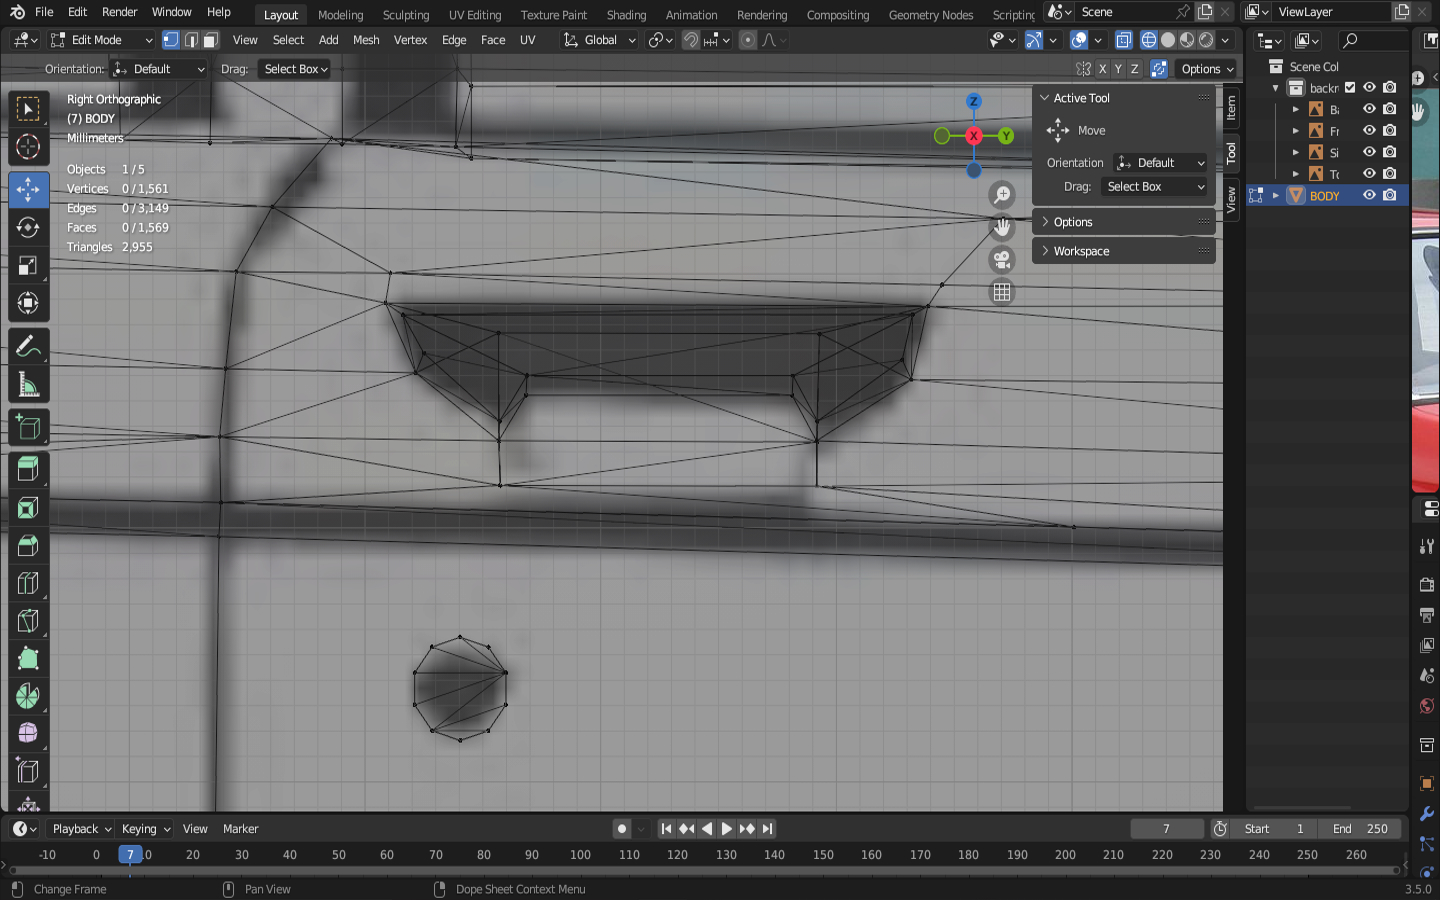Choose the Annotate pencil tool

pyautogui.click(x=28, y=347)
